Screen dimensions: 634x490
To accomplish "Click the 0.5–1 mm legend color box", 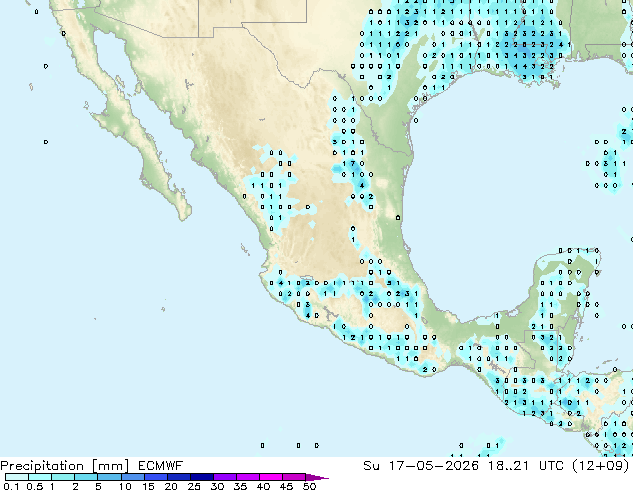I will point(40,477).
